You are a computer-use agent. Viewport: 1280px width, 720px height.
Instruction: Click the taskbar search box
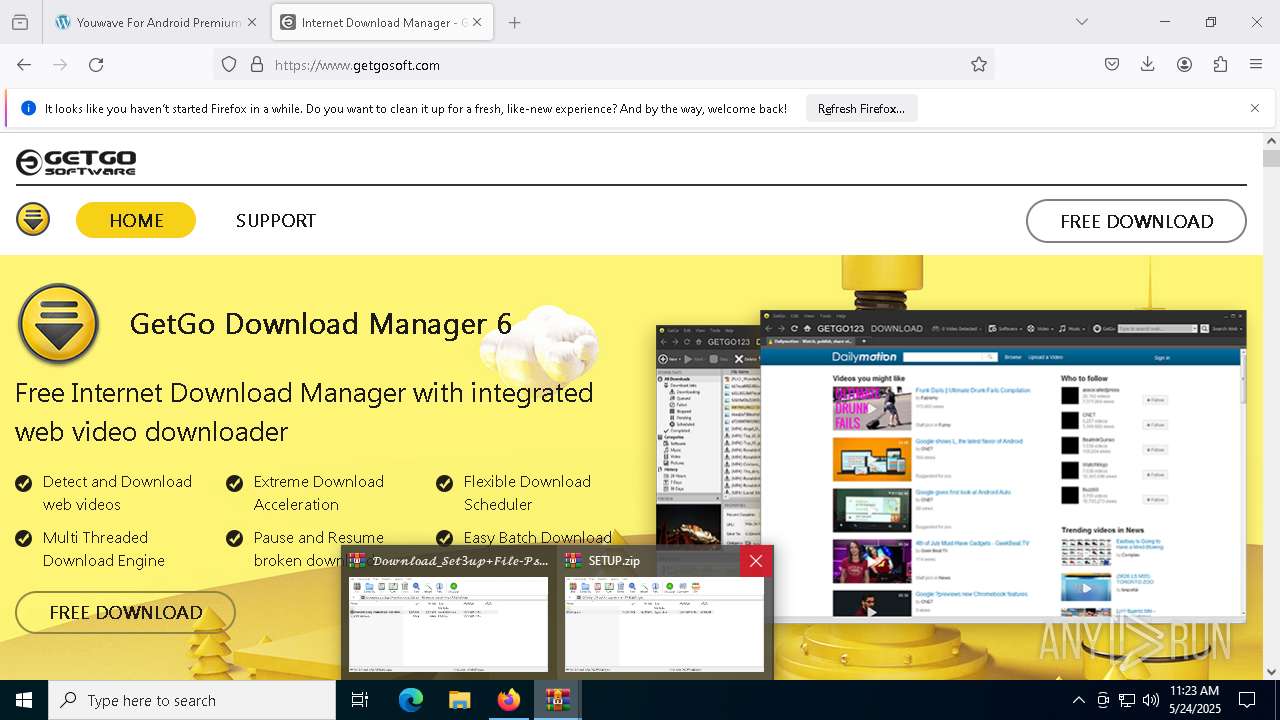tap(192, 700)
